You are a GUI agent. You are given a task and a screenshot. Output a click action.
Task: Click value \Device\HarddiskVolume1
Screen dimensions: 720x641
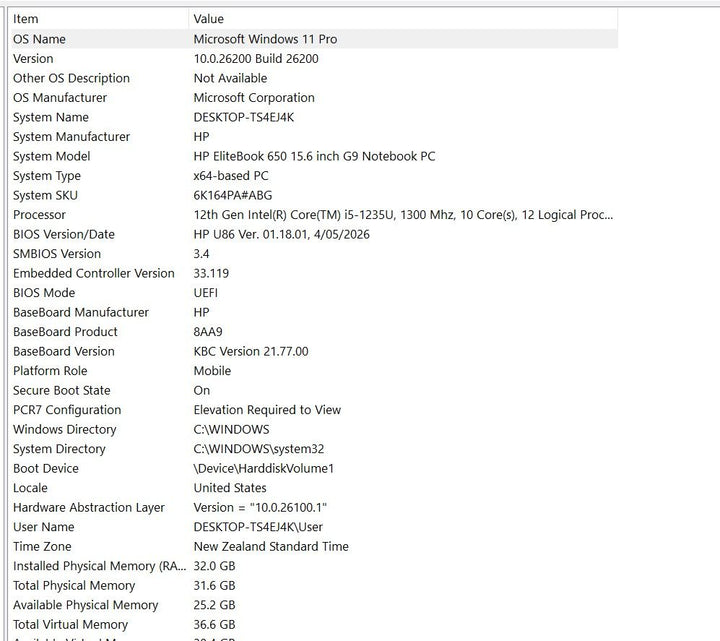point(264,468)
